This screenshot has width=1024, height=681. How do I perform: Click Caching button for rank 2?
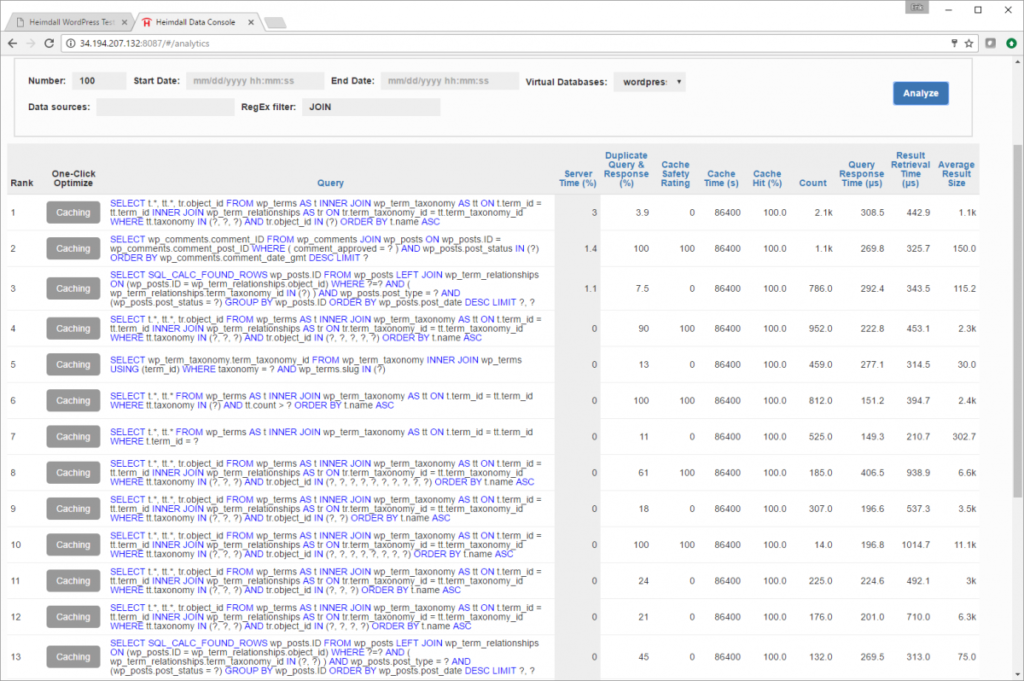pos(73,248)
